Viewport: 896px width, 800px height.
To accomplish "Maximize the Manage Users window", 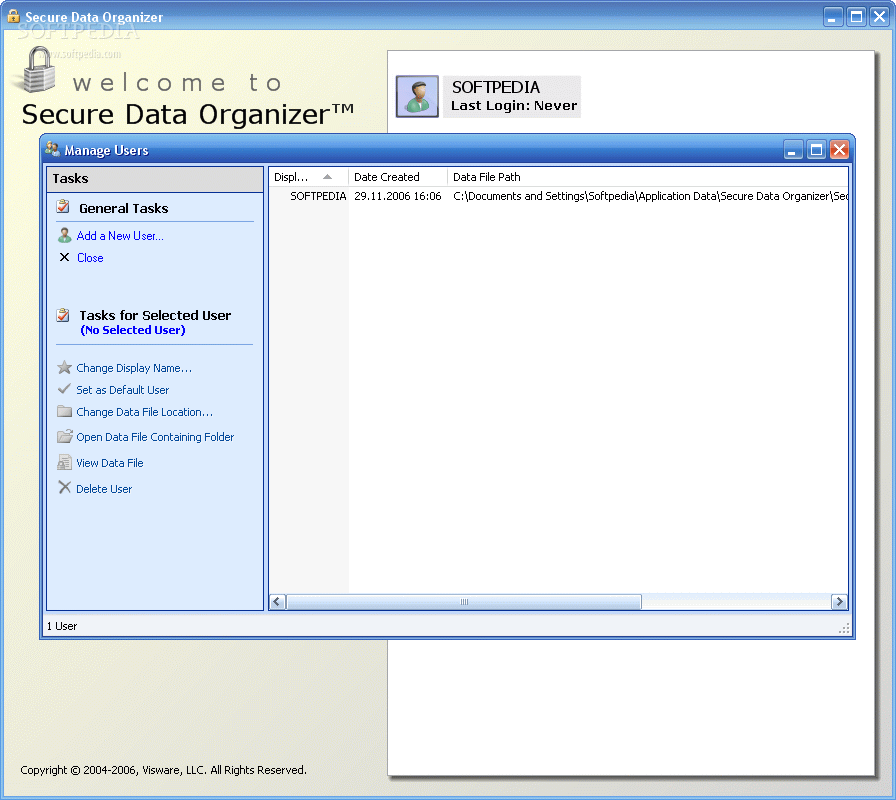I will click(x=817, y=150).
